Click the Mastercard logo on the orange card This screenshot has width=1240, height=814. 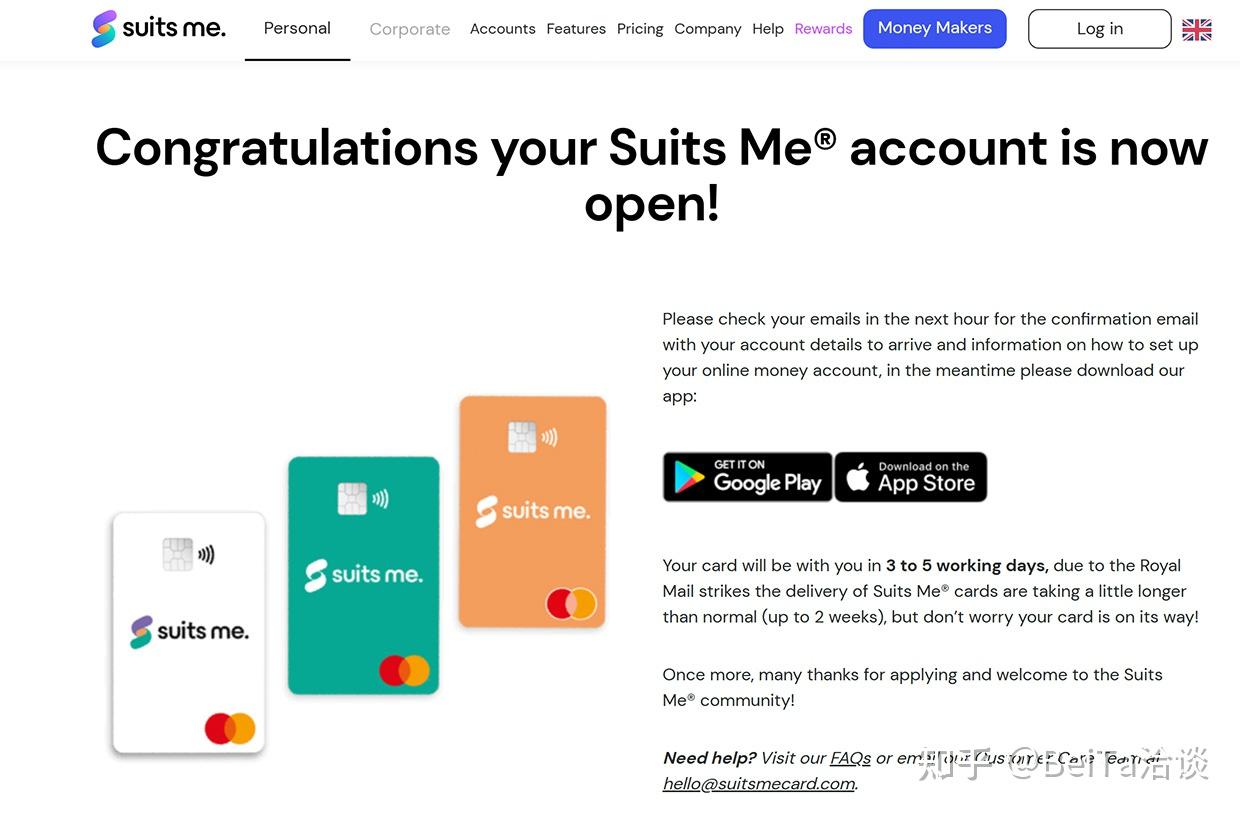pyautogui.click(x=571, y=604)
